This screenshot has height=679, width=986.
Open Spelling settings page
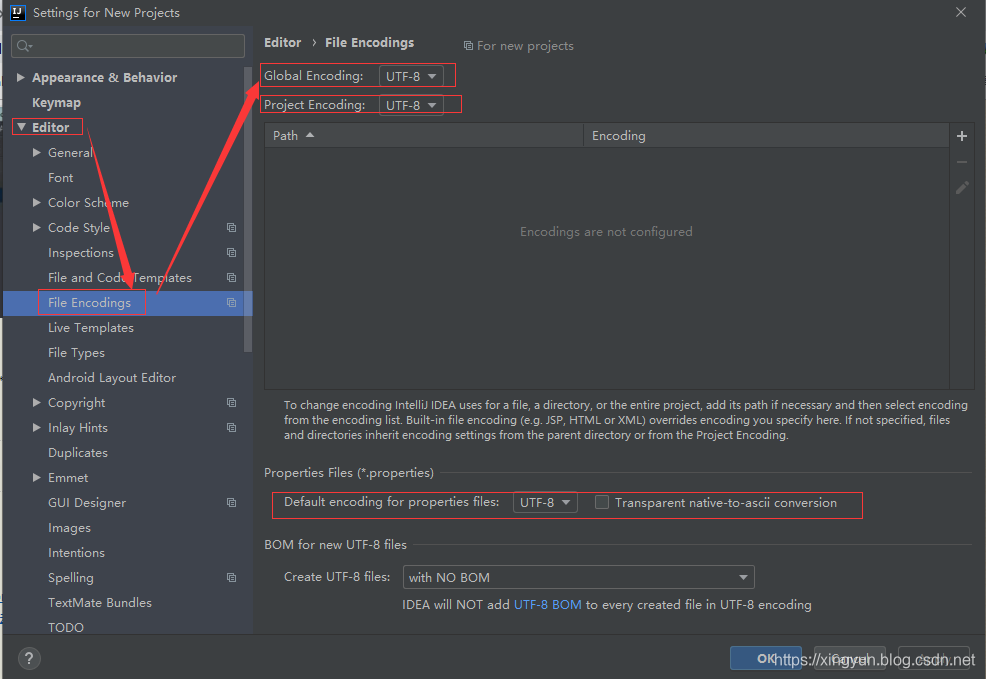[x=70, y=578]
